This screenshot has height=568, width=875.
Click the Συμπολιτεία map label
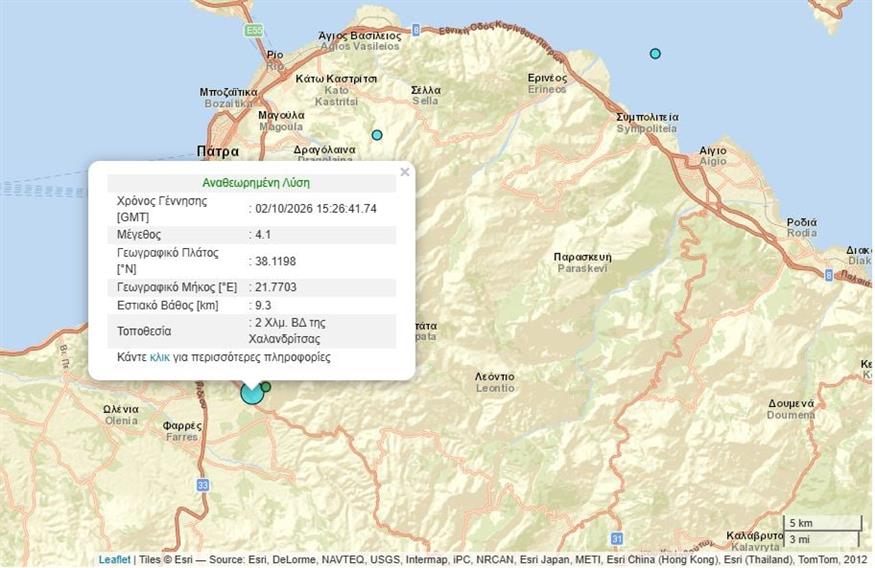(647, 117)
